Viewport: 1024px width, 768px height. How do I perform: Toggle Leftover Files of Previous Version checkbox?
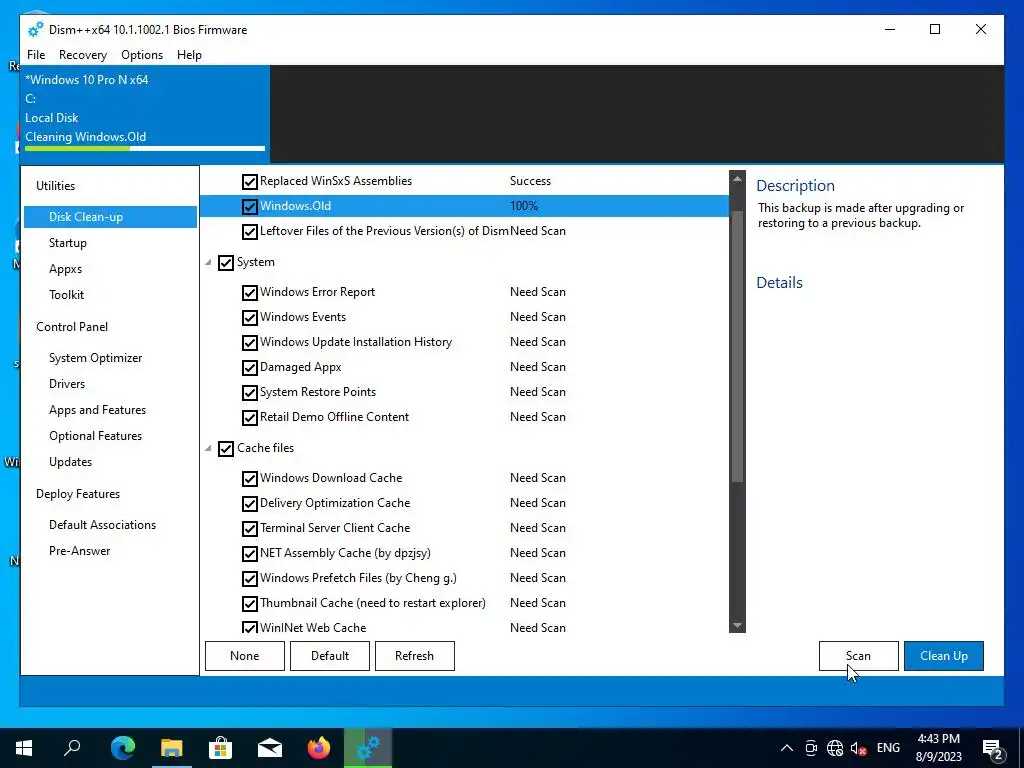249,231
